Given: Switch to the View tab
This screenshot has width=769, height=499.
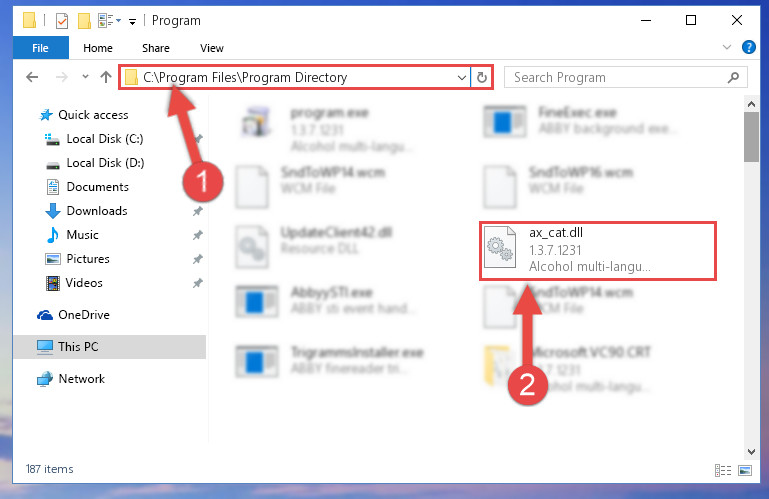Looking at the screenshot, I should coord(211,48).
